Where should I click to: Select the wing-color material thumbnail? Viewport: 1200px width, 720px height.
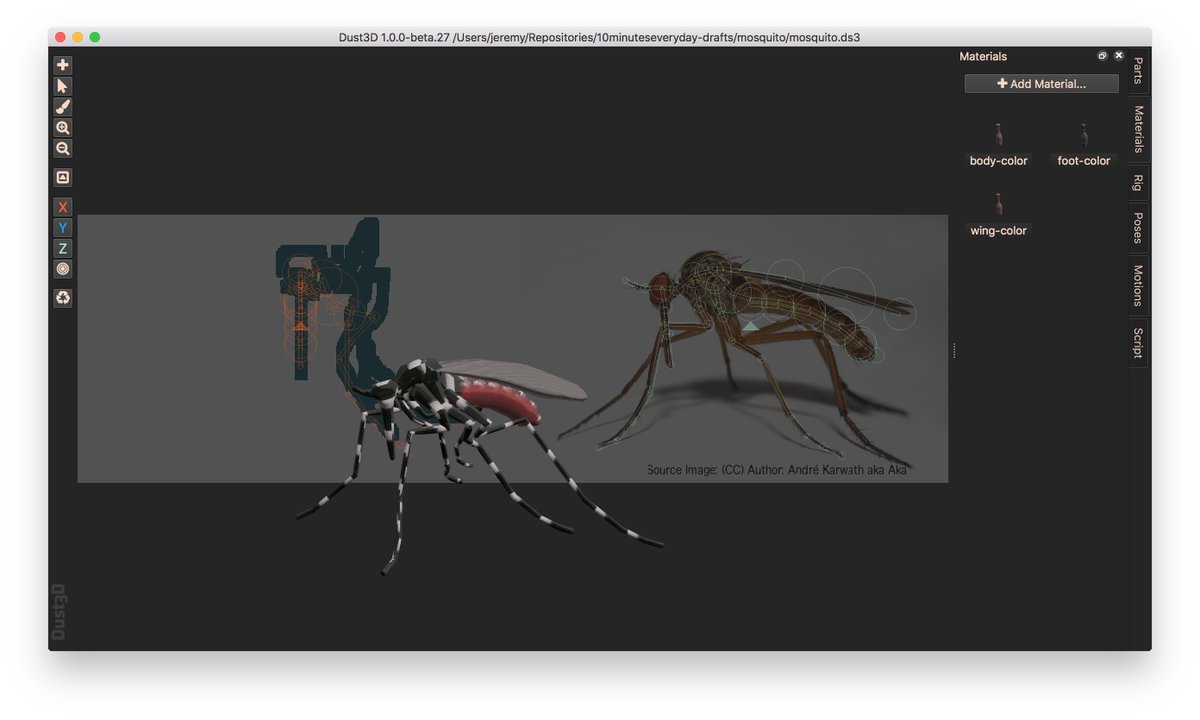(998, 205)
